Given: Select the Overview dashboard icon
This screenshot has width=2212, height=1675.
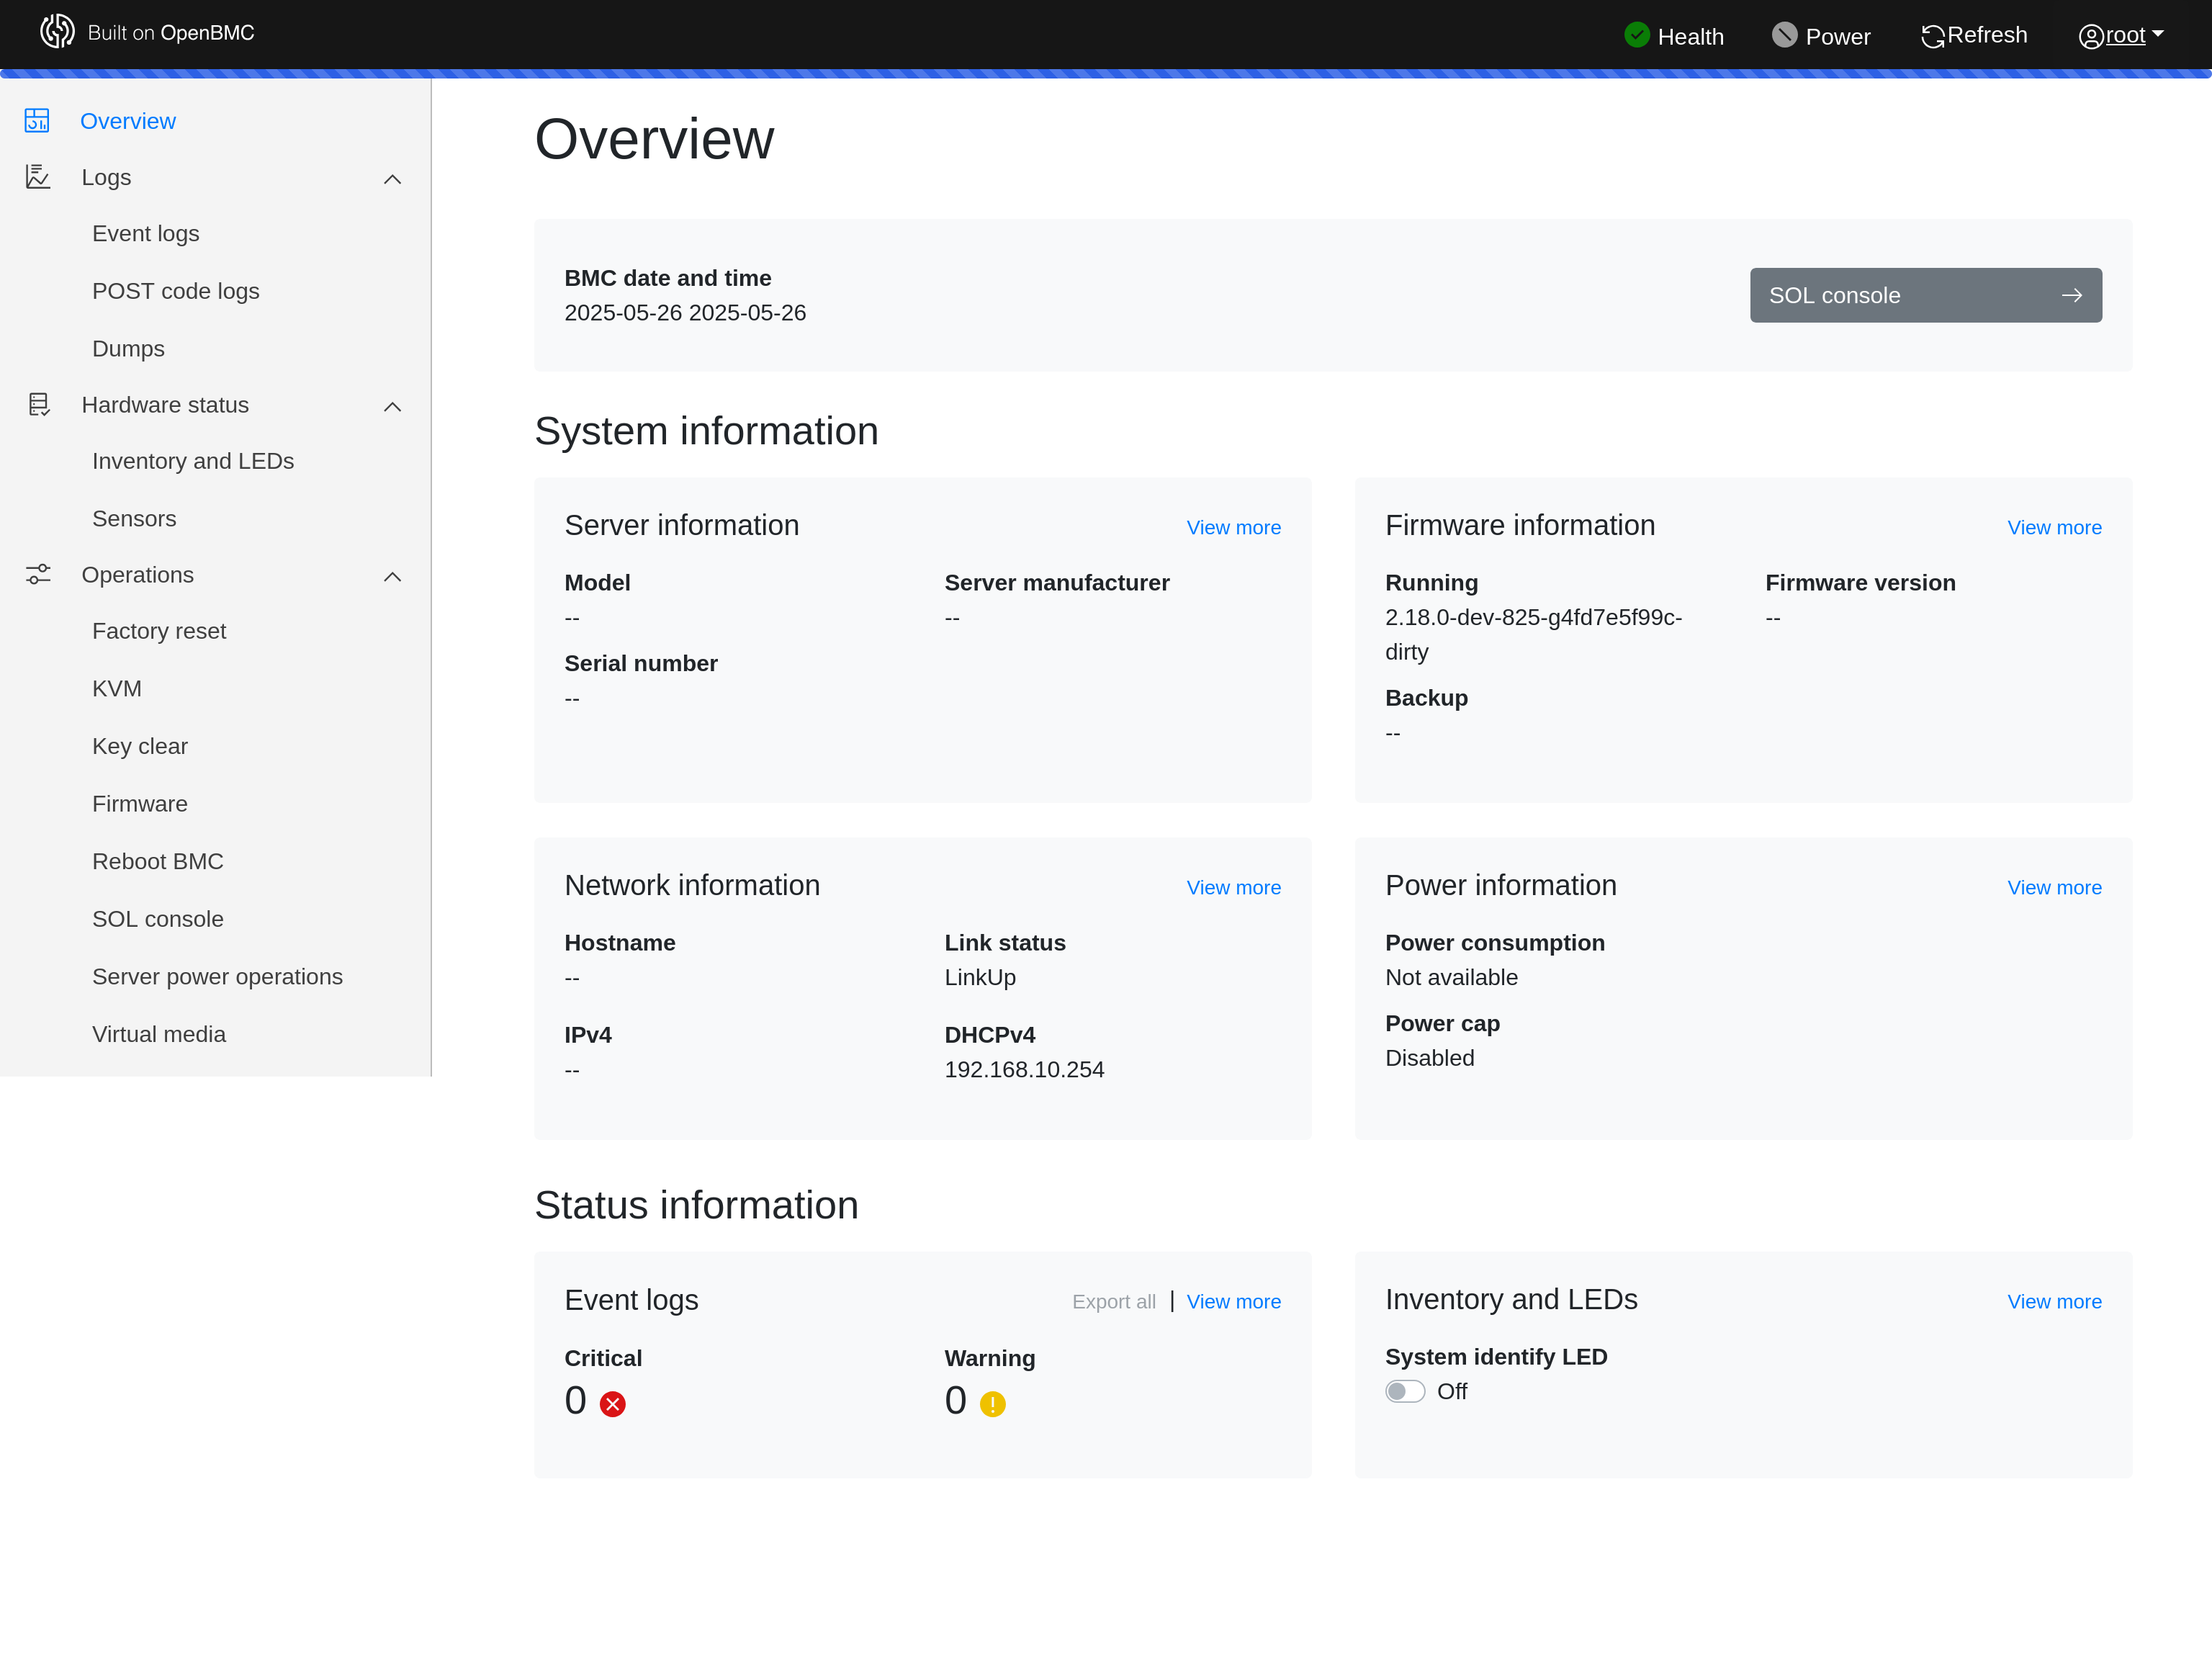Looking at the screenshot, I should pyautogui.click(x=37, y=119).
